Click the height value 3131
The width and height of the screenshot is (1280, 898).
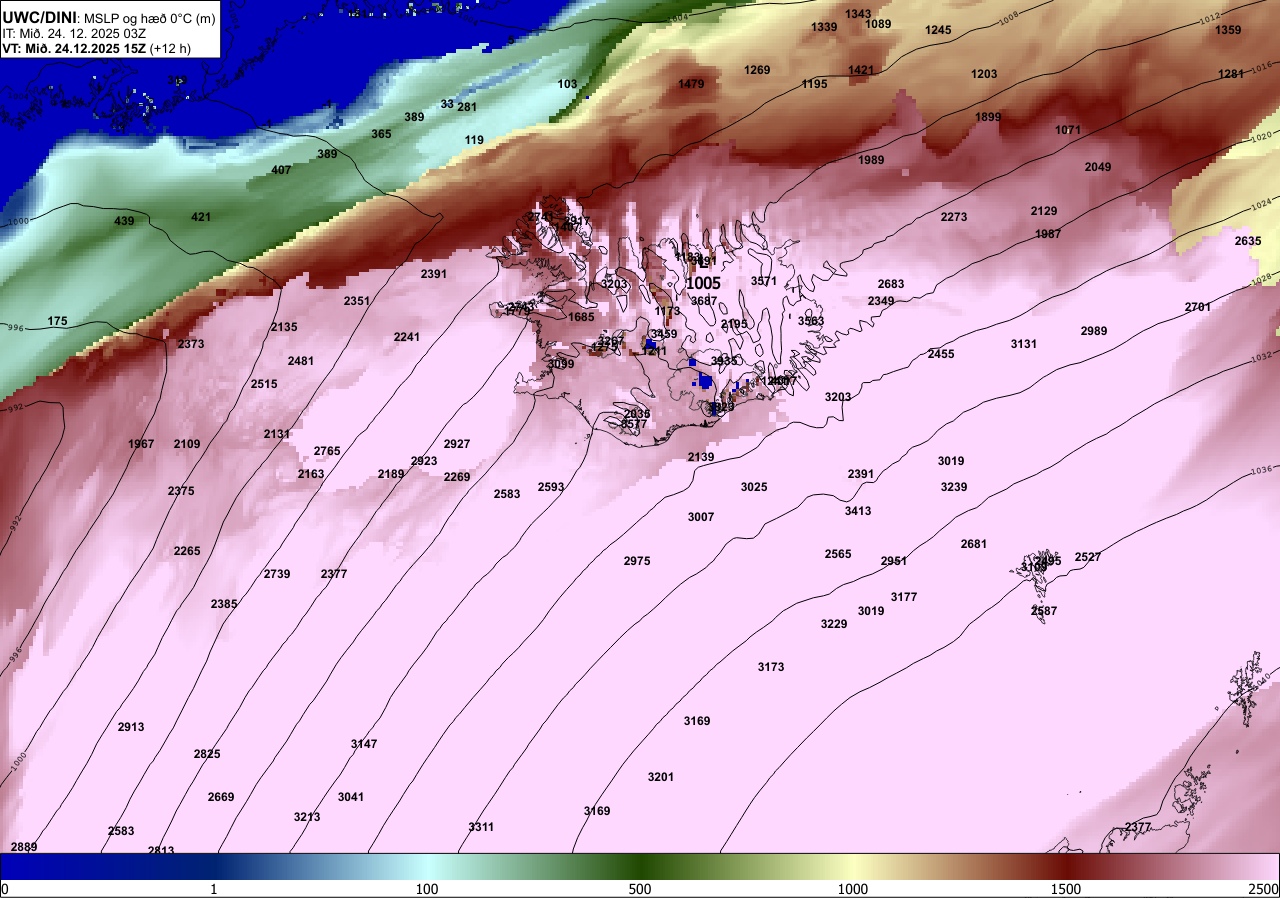click(x=1024, y=344)
